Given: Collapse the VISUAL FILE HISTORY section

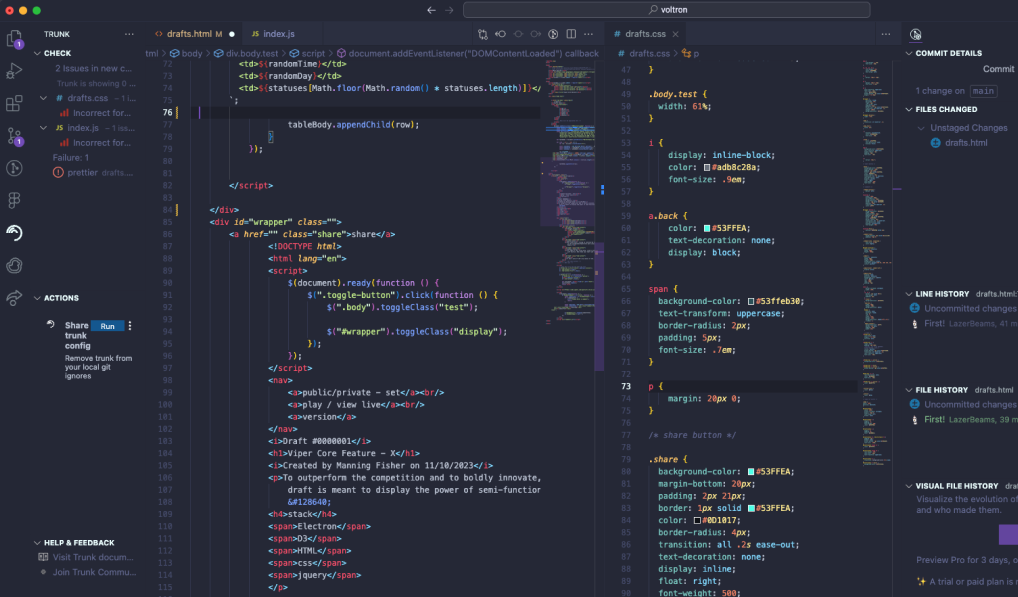Looking at the screenshot, I should [909, 486].
